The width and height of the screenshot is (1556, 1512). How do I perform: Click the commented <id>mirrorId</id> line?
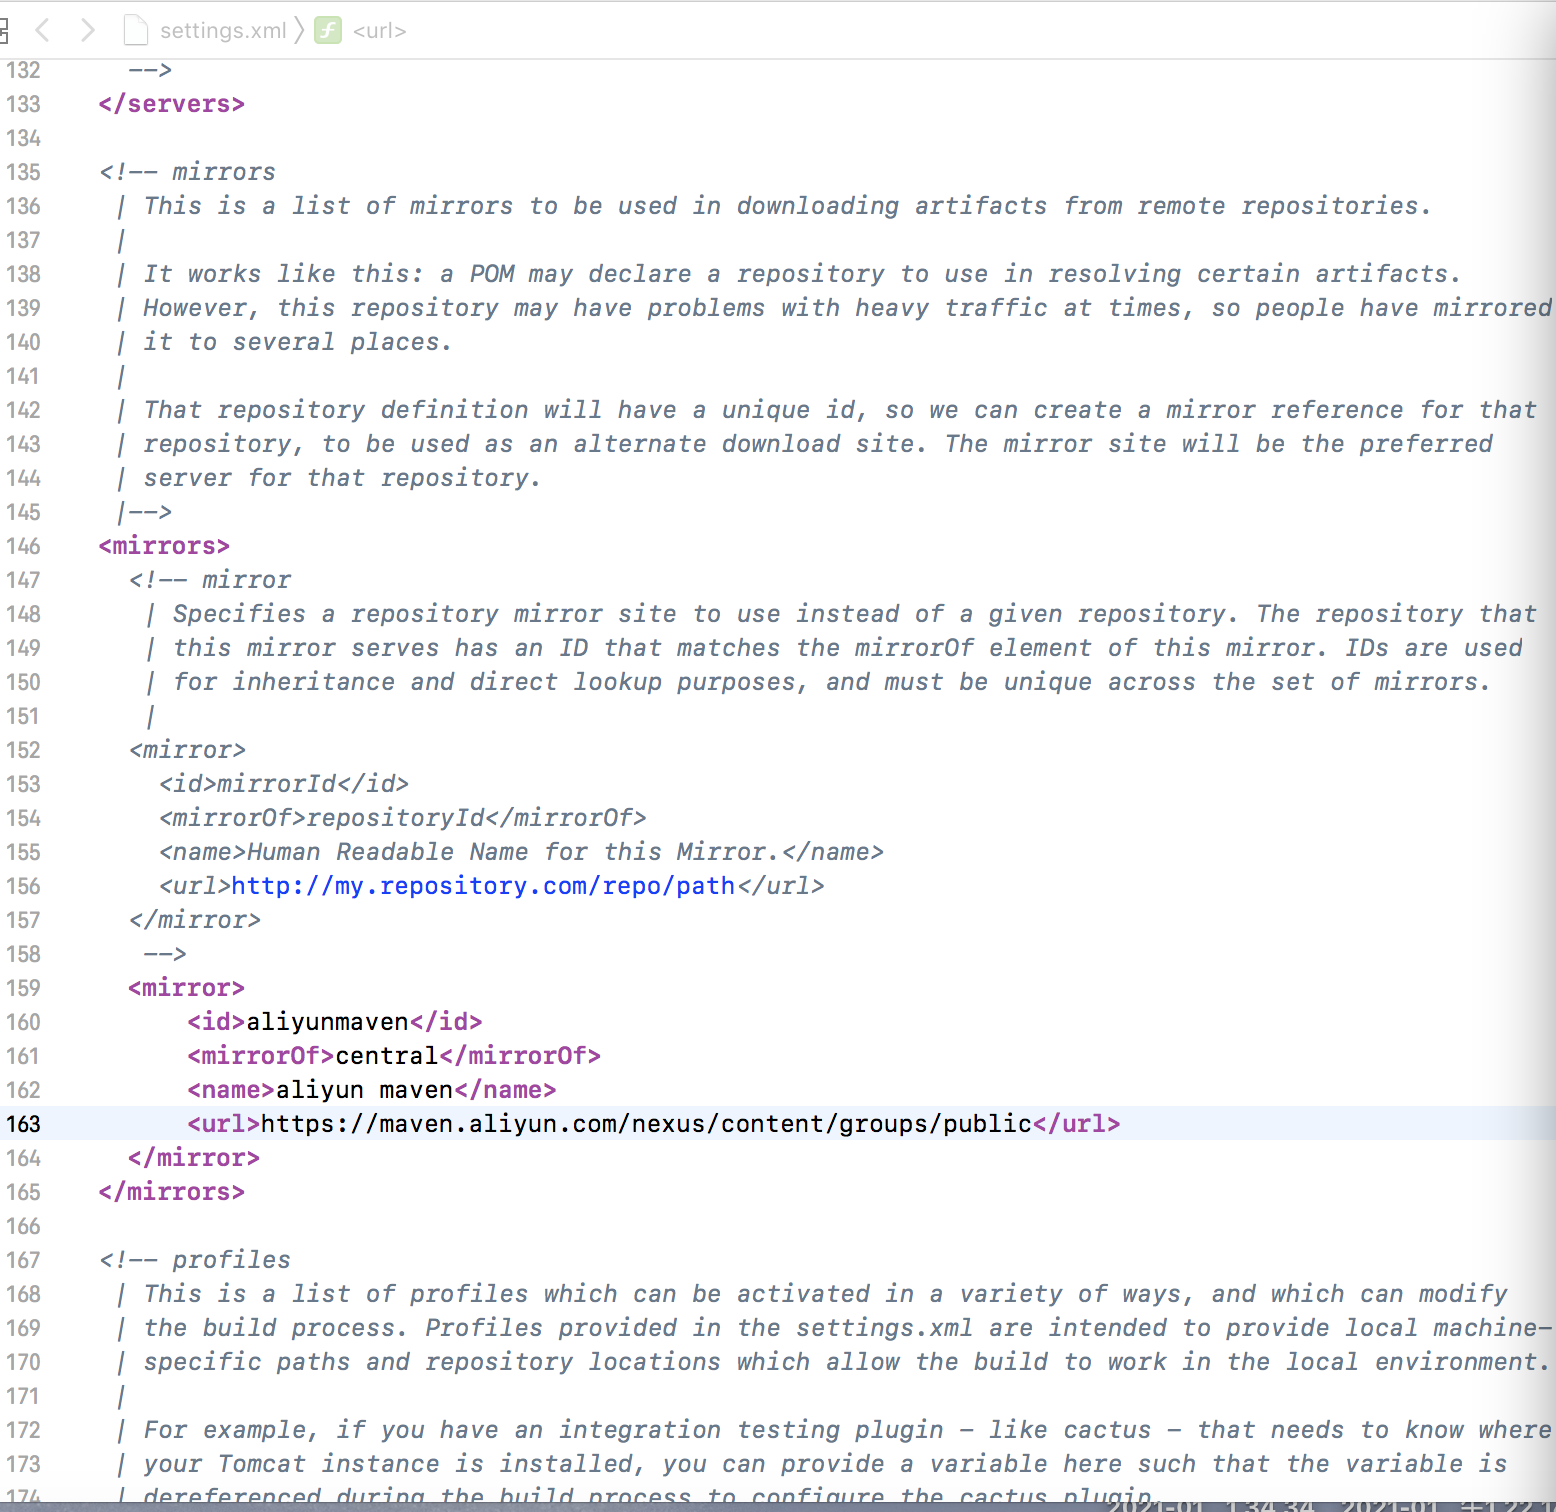pos(284,784)
